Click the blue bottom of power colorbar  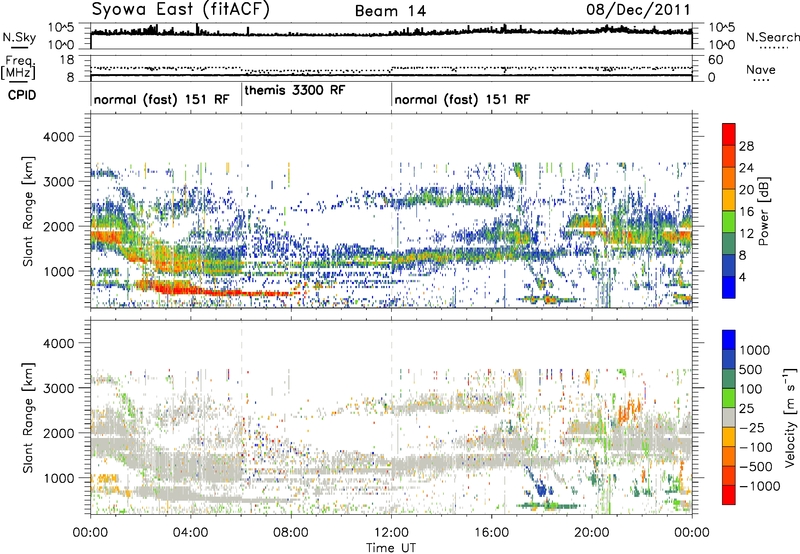tap(729, 288)
